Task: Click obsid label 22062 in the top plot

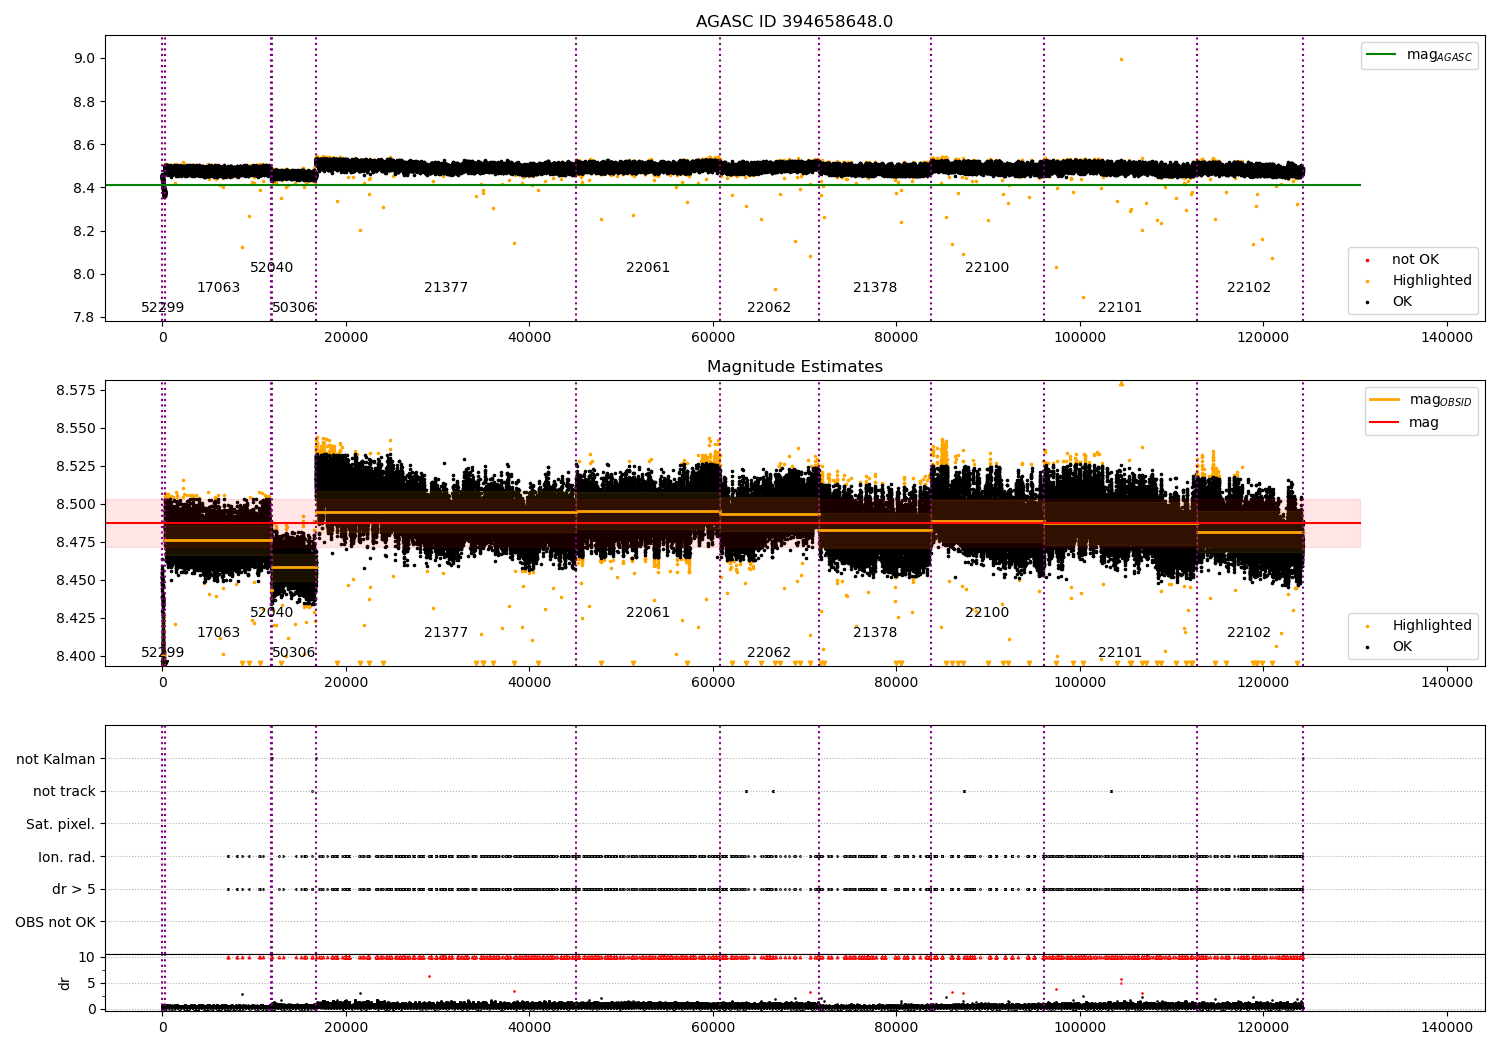Action: [769, 307]
